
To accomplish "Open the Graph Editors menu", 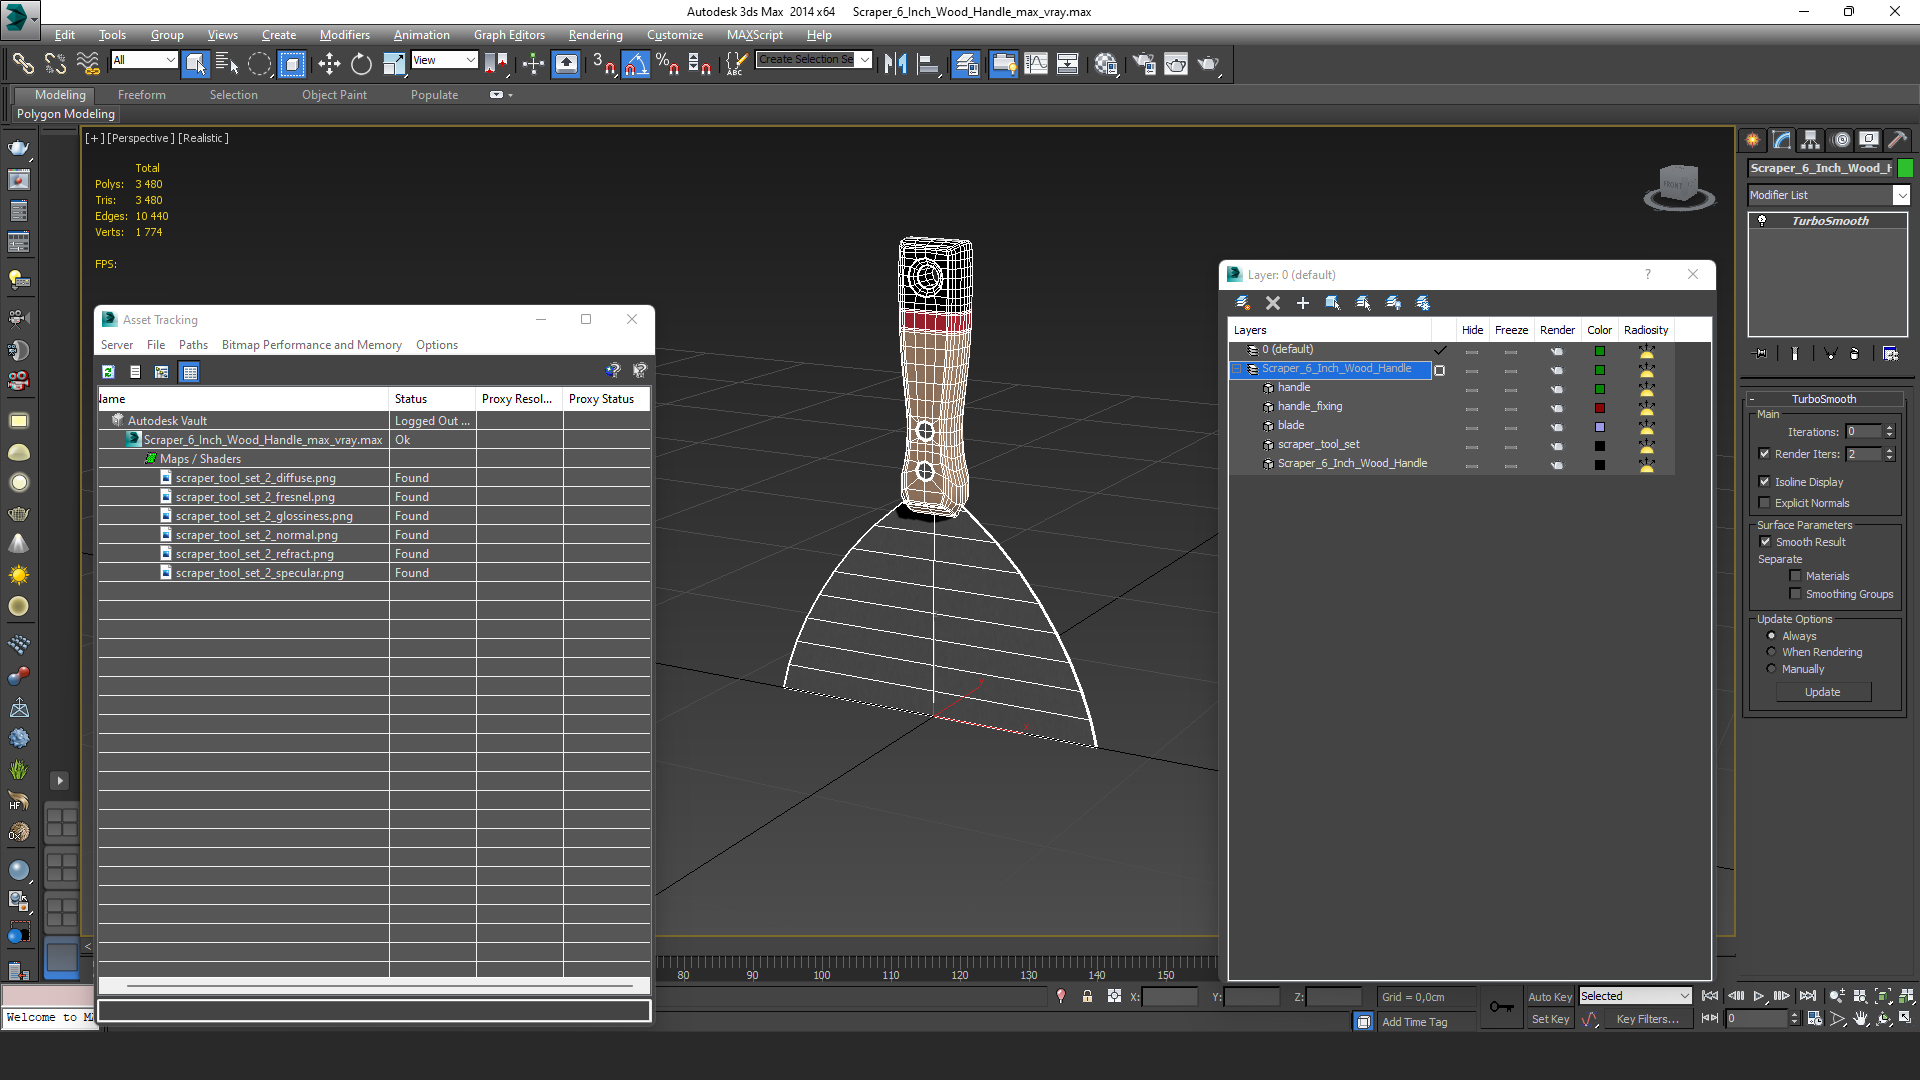I will click(x=509, y=35).
